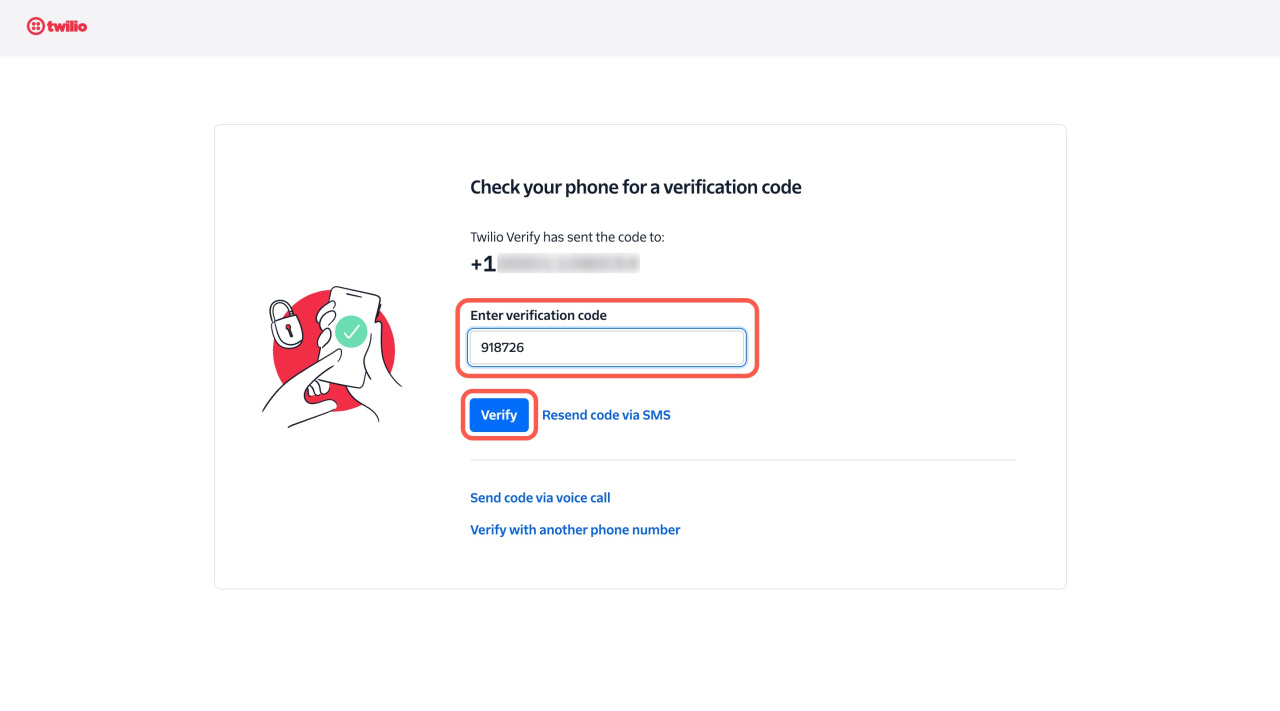Click the red circular Twilio symbol
1280x711 pixels.
tap(35, 27)
